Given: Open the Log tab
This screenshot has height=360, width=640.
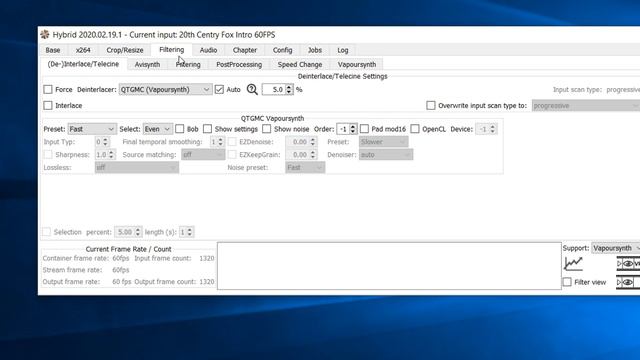Looking at the screenshot, I should point(343,50).
